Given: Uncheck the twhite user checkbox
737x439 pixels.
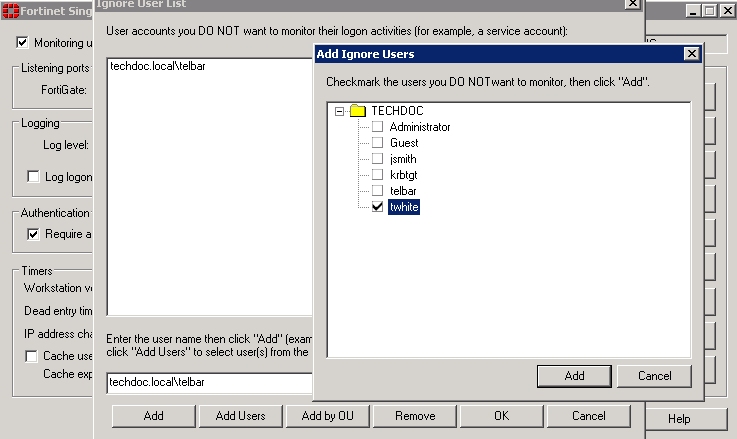Looking at the screenshot, I should coord(377,207).
